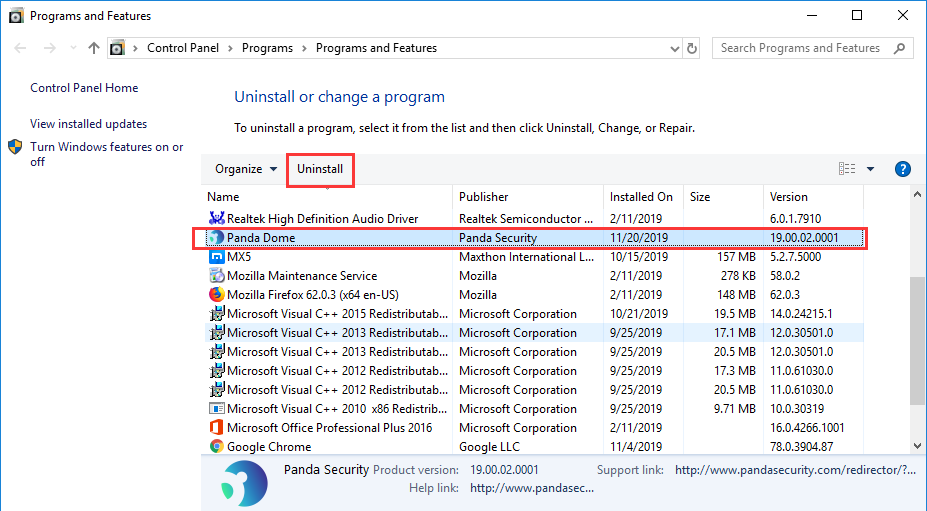The width and height of the screenshot is (927, 511).
Task: Select the Realtek Audio Driver icon
Action: pos(216,219)
